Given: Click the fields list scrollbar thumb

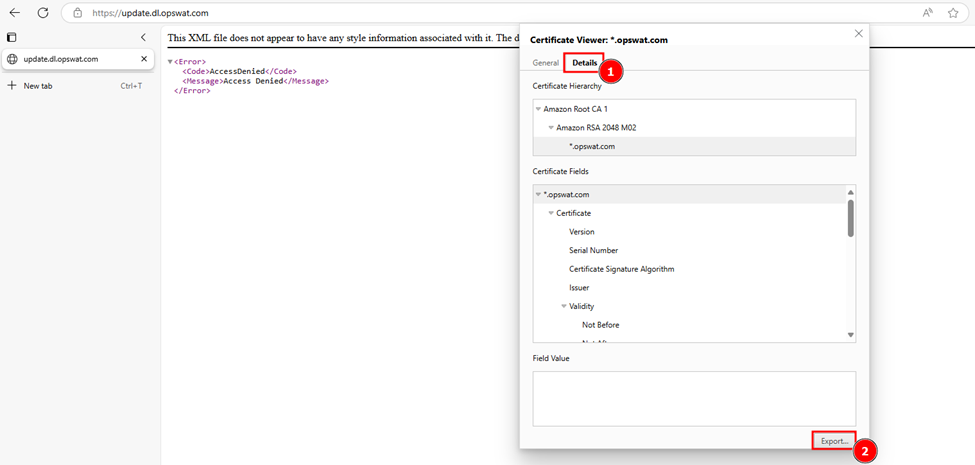Looking at the screenshot, I should click(851, 218).
